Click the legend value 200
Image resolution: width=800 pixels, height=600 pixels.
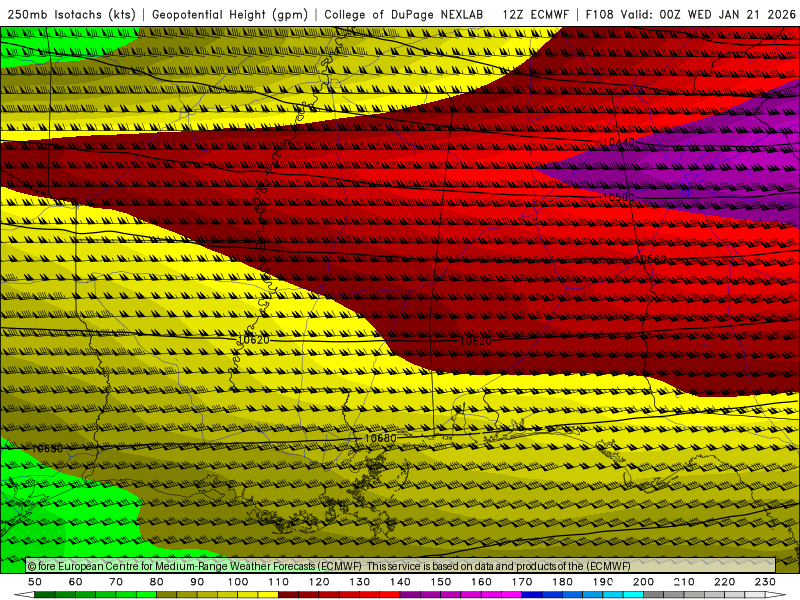643,582
